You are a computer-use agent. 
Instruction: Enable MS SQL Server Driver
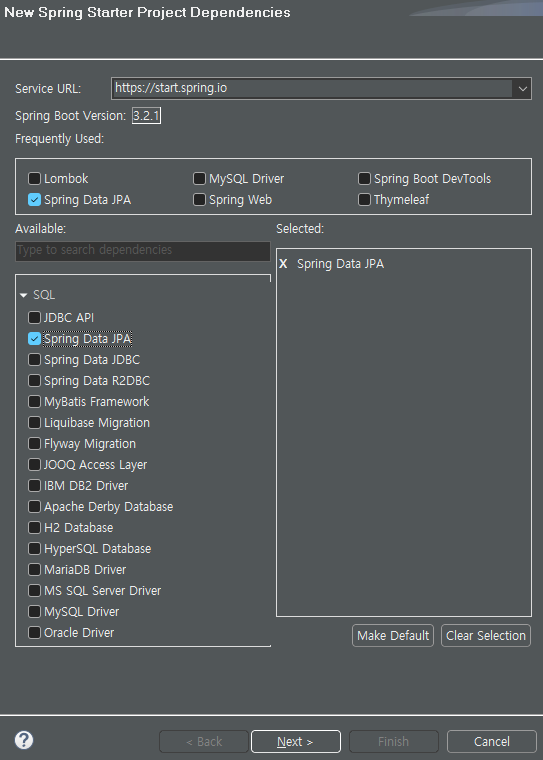click(x=34, y=590)
